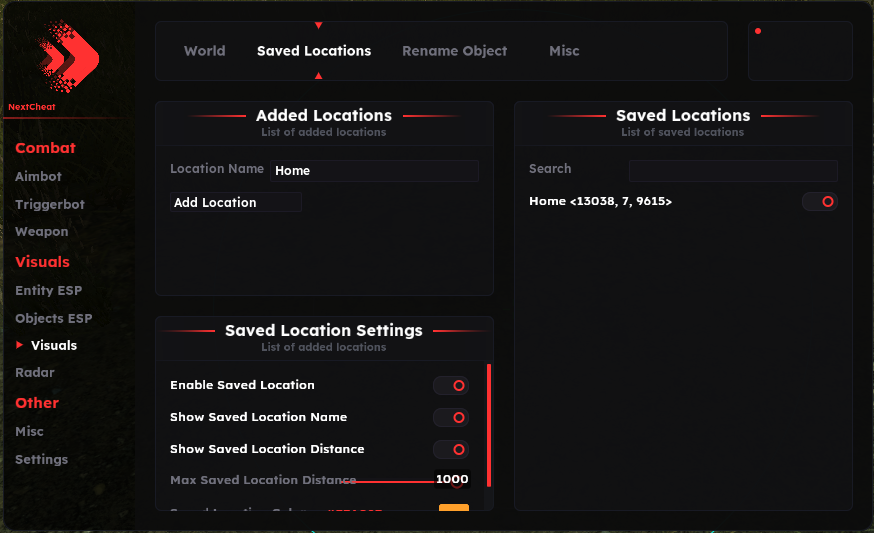Select the Misc tab in top bar
Viewport: 874px width, 533px height.
[564, 51]
